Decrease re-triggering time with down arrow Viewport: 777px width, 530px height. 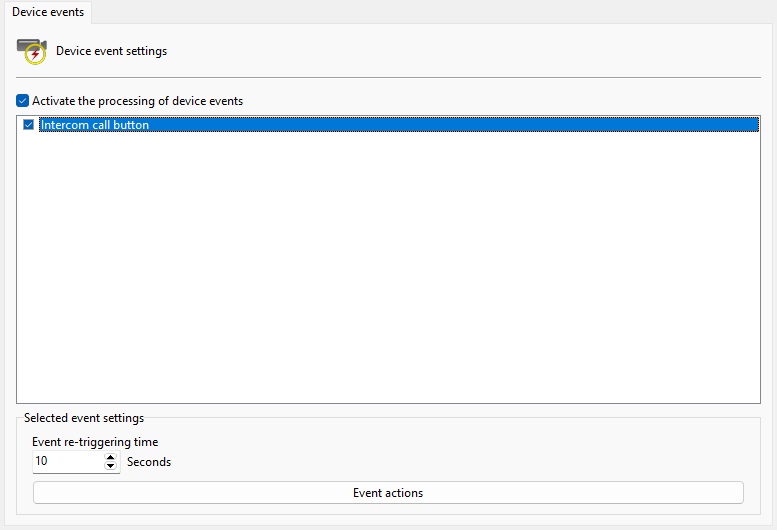[x=111, y=467]
